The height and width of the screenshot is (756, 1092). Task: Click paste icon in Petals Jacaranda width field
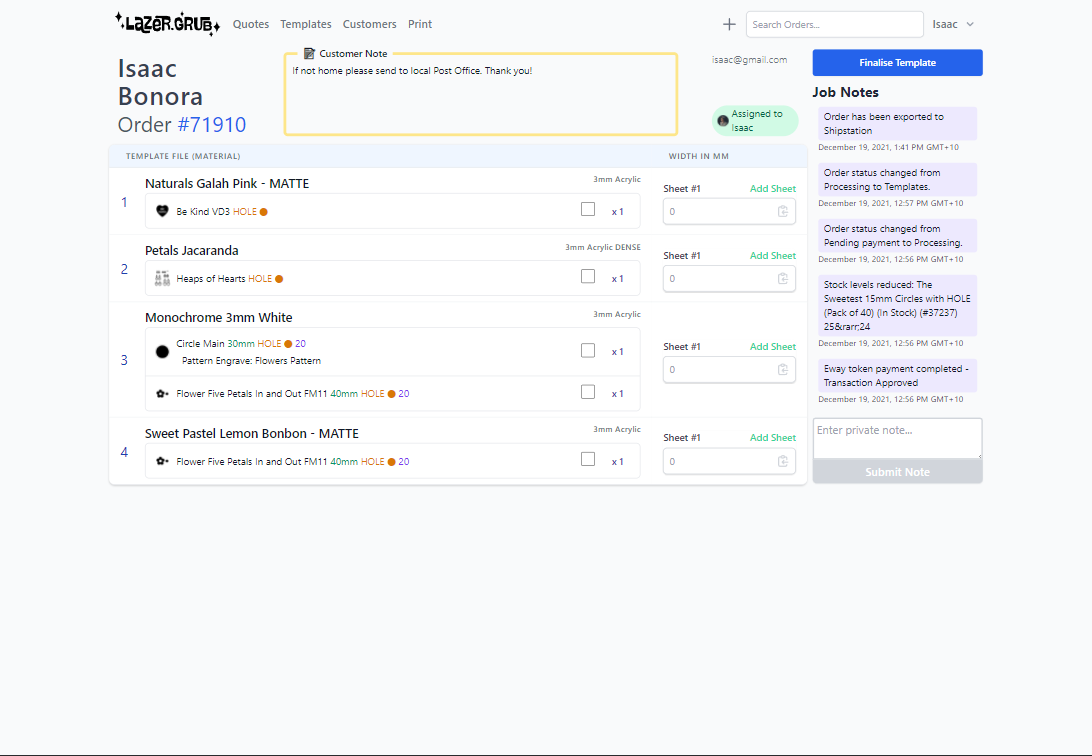(783, 279)
